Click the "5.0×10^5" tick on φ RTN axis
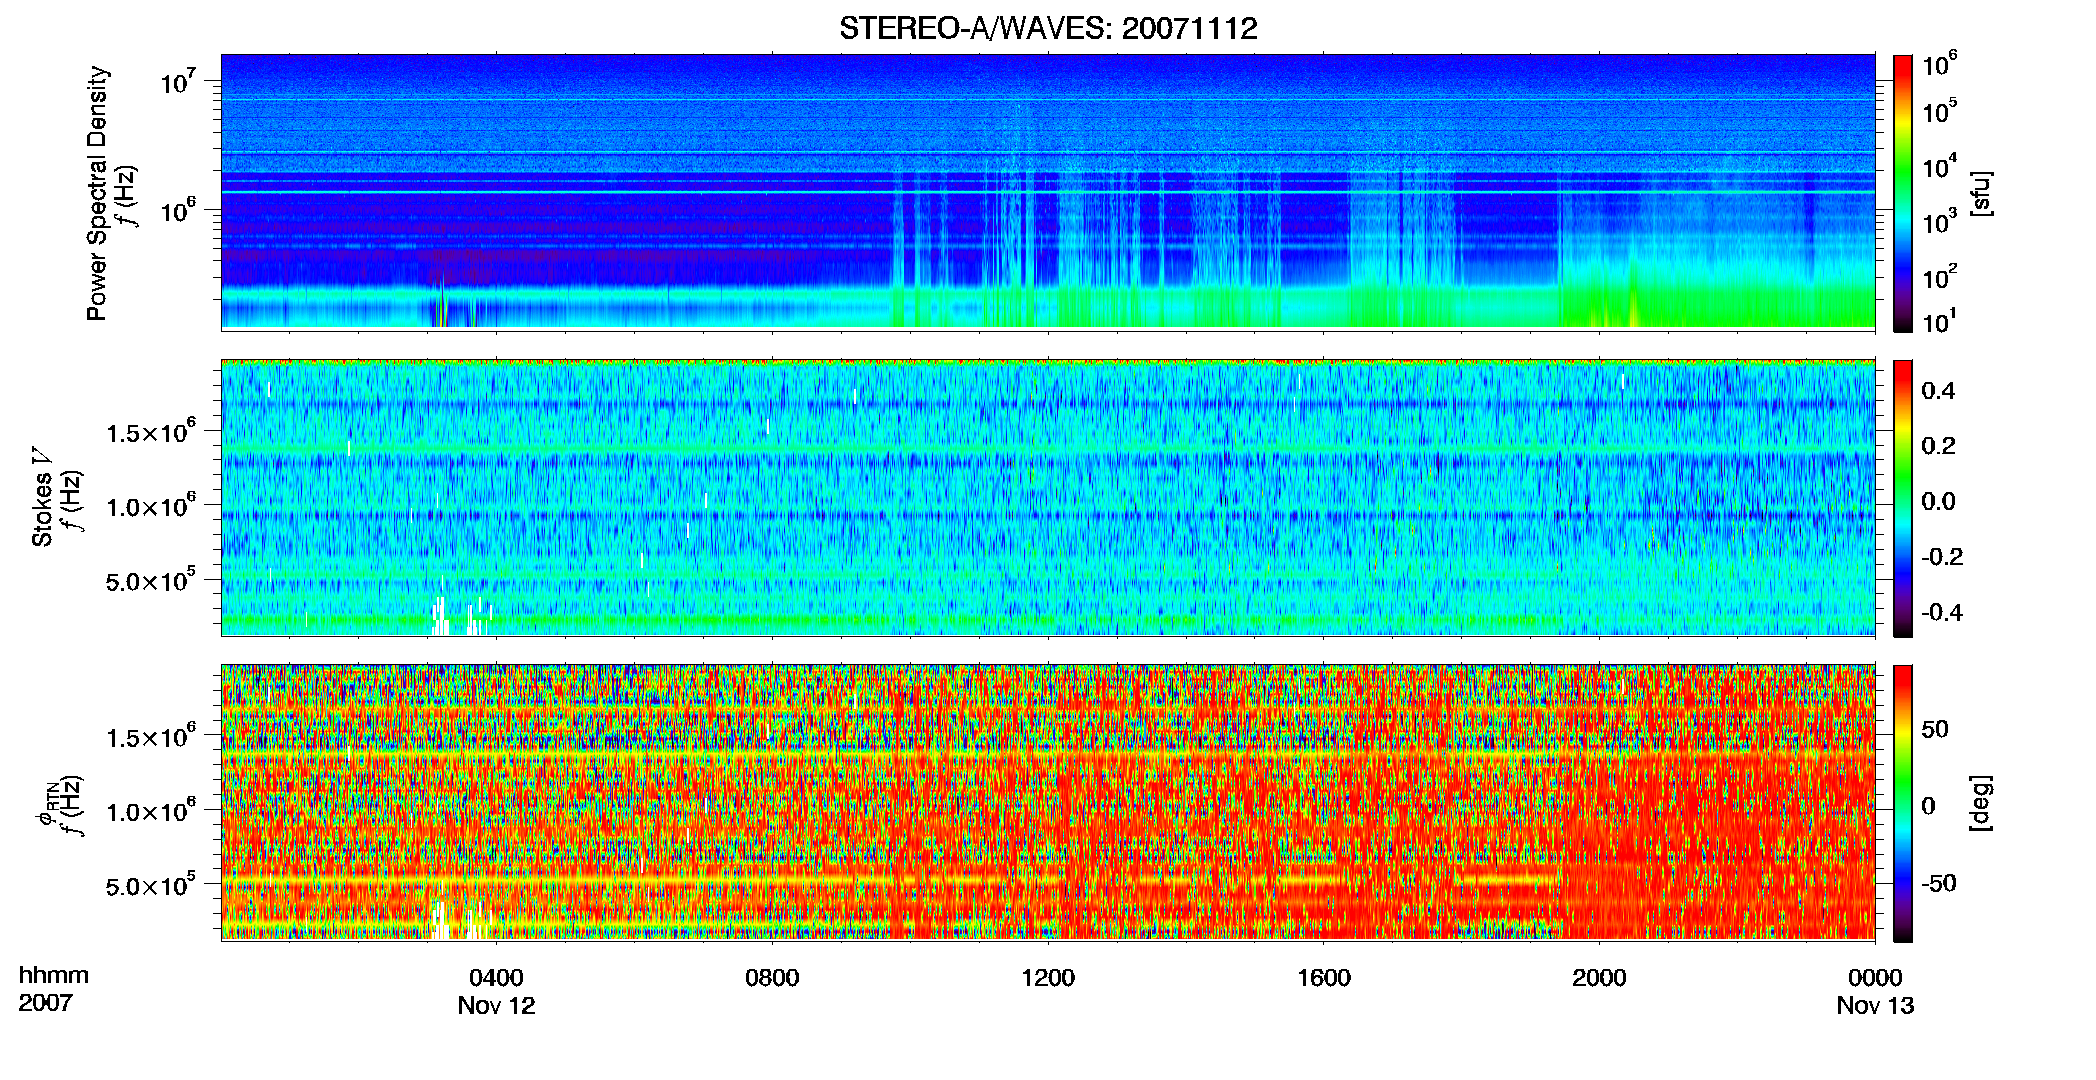2096x1080 pixels. pyautogui.click(x=151, y=885)
